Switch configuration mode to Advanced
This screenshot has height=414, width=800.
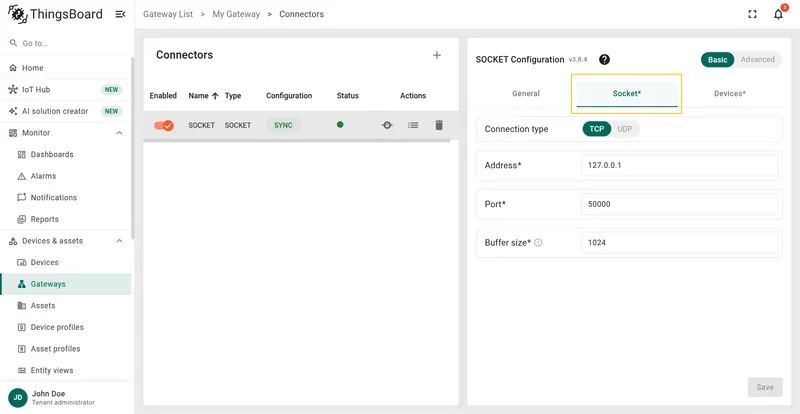(x=758, y=60)
